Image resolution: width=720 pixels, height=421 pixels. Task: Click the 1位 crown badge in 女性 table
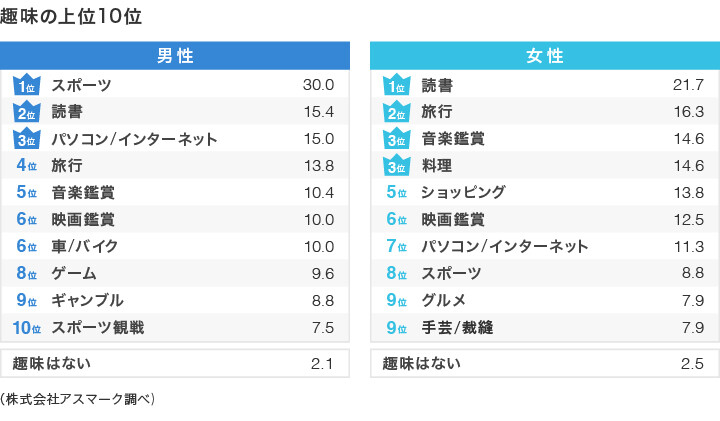click(396, 85)
